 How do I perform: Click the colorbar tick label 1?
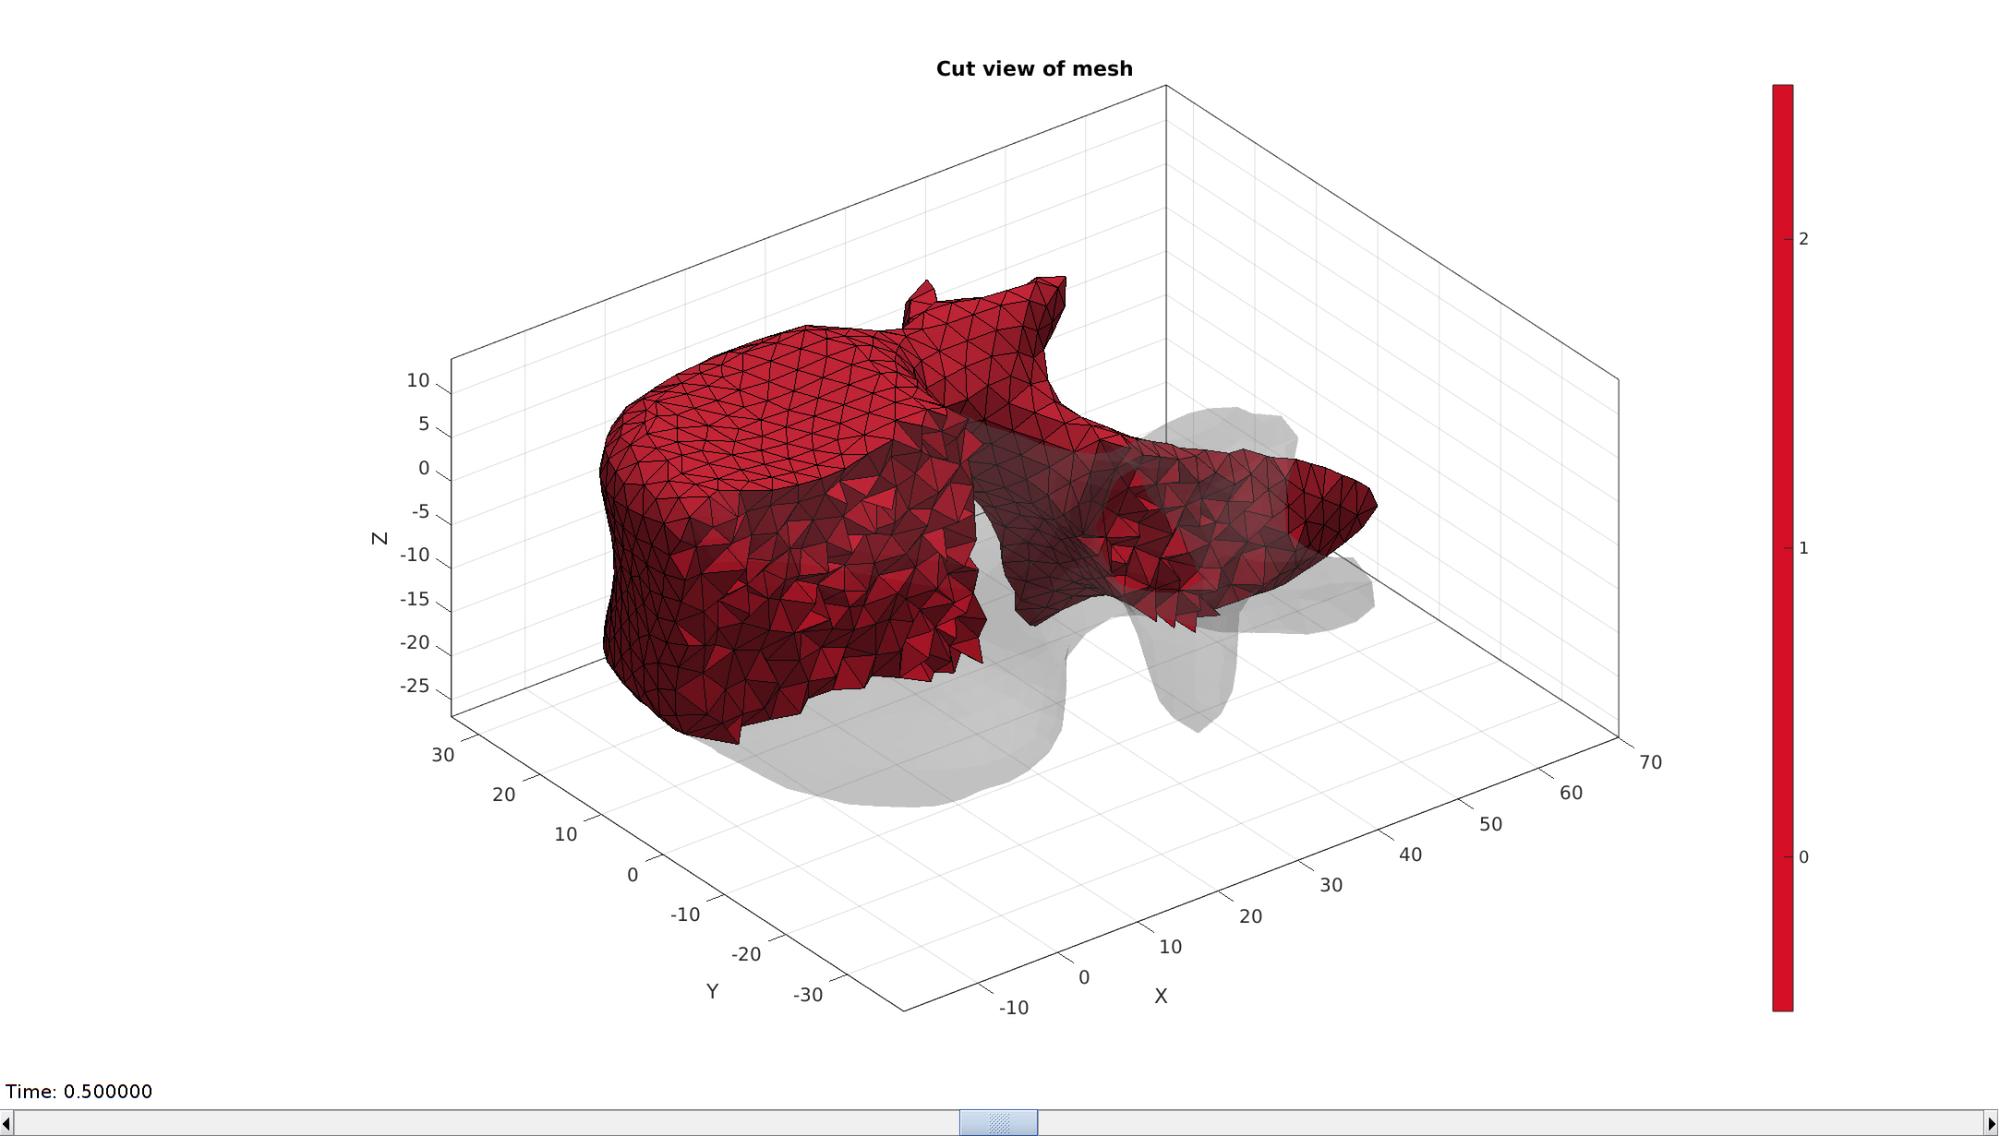click(x=1804, y=548)
